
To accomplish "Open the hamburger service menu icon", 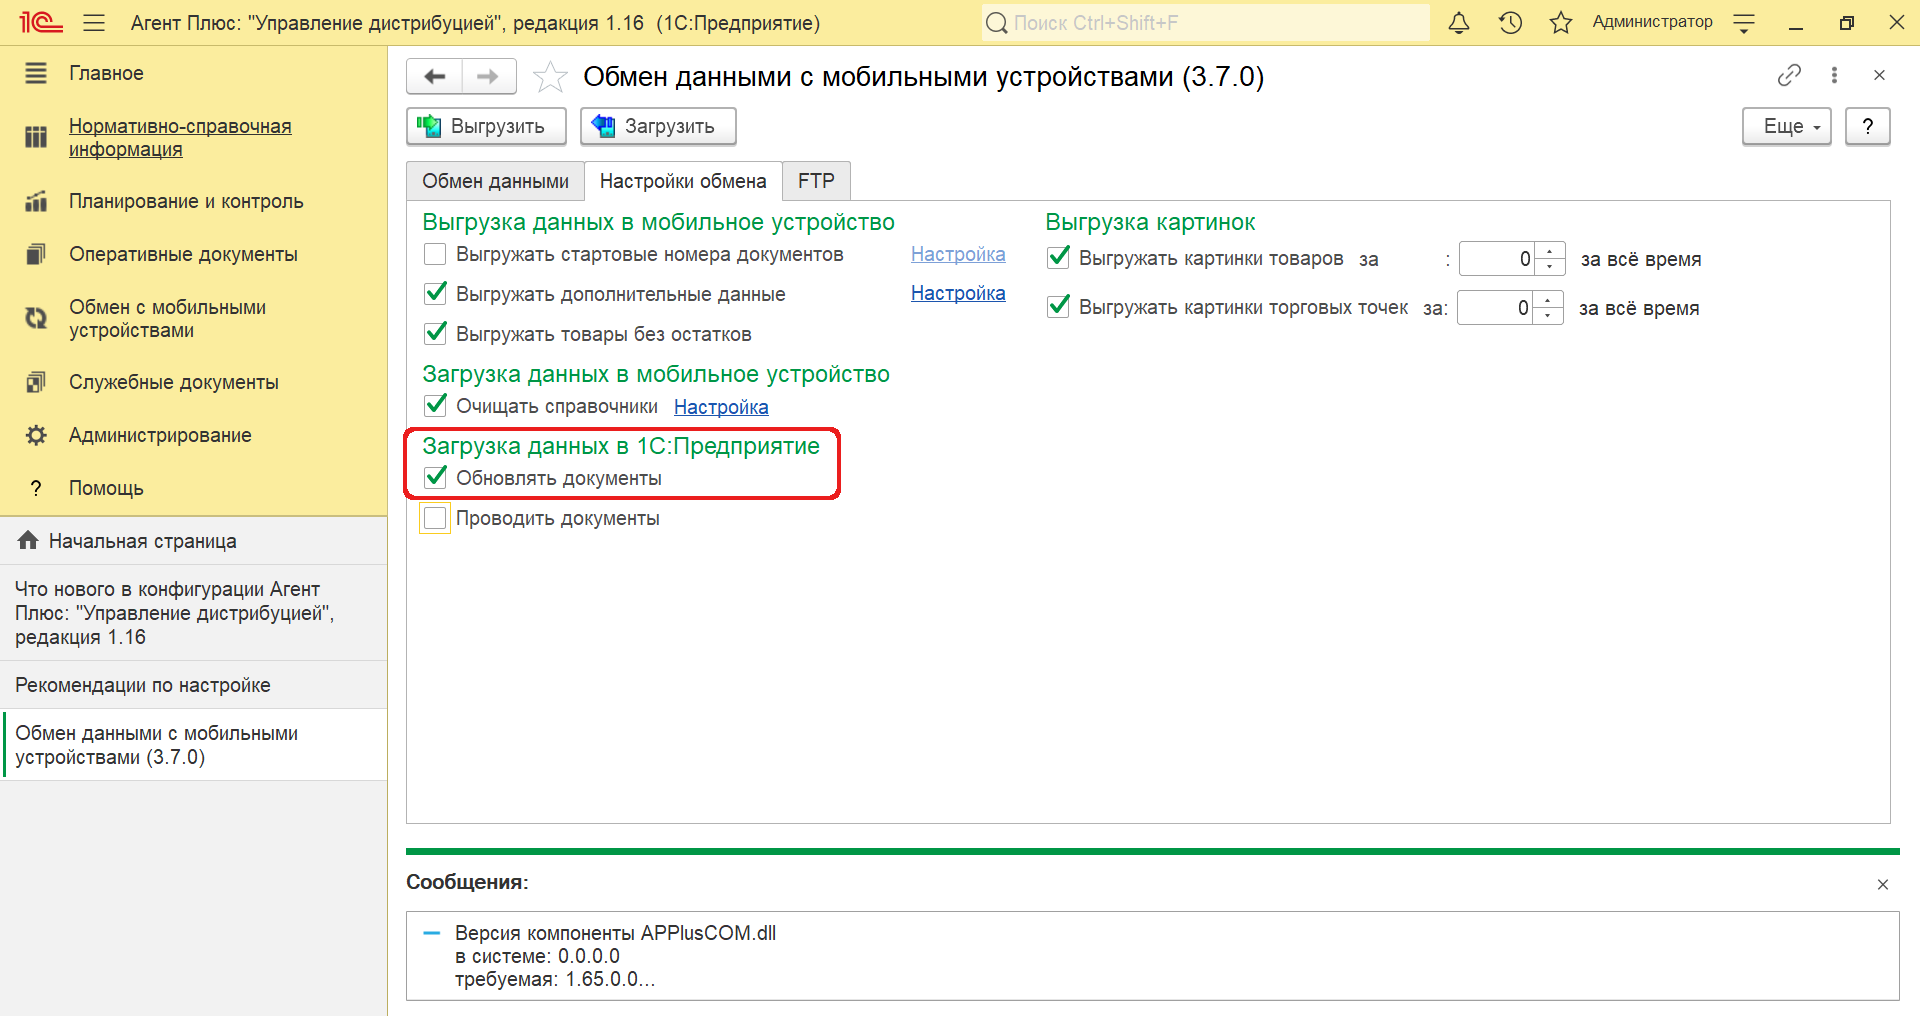I will click(x=94, y=22).
